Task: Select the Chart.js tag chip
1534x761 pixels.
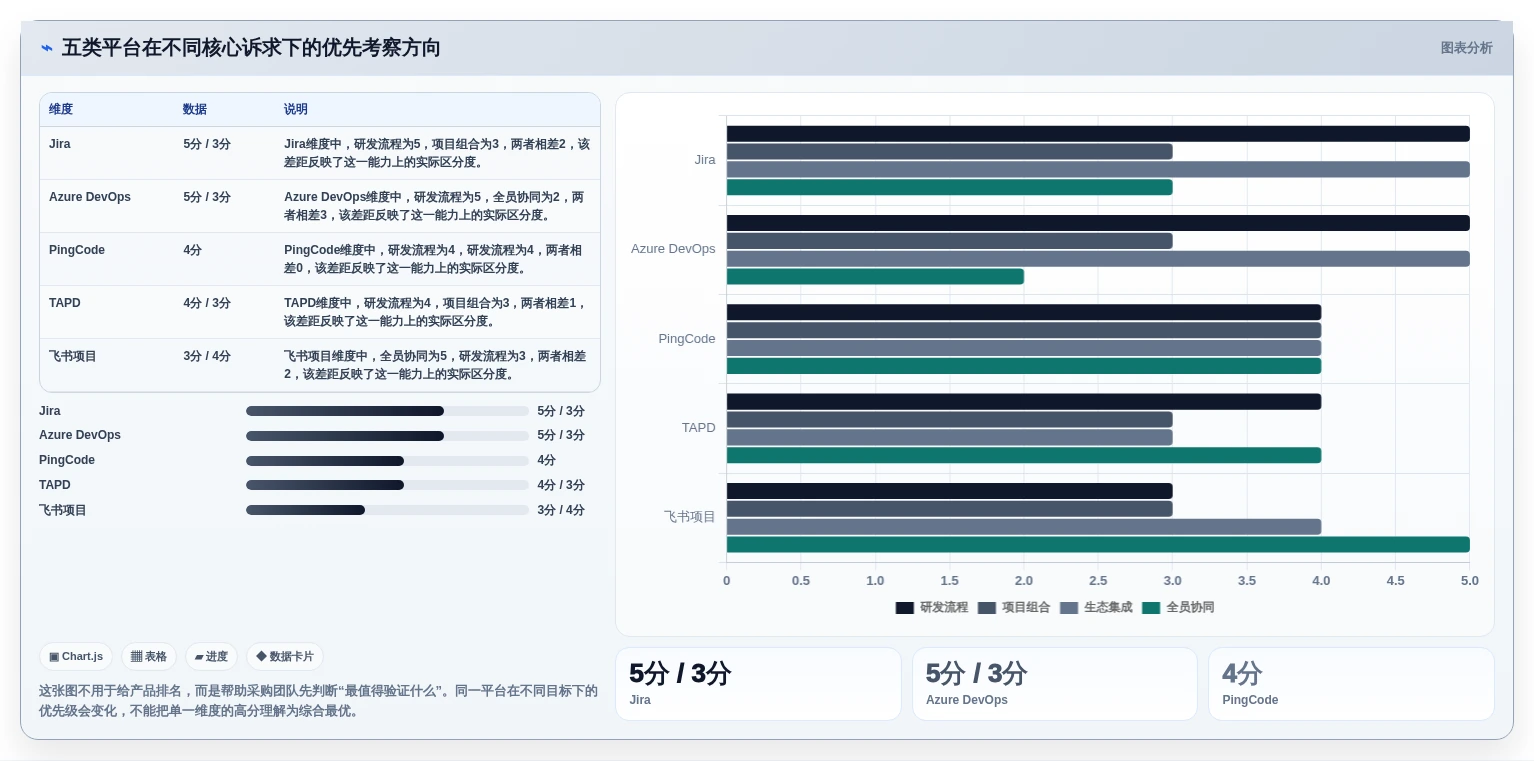Action: click(76, 657)
